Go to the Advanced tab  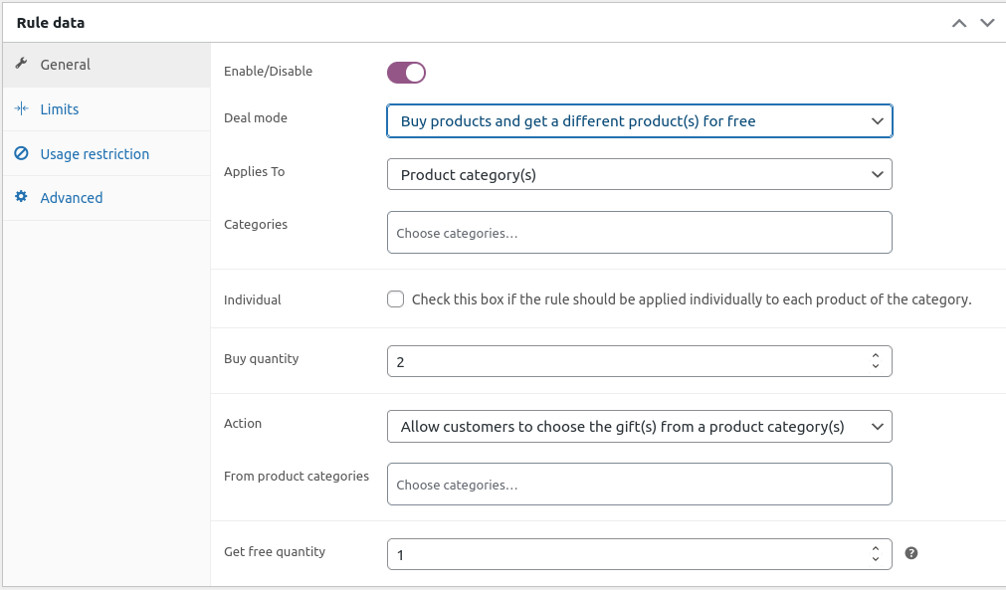[71, 198]
